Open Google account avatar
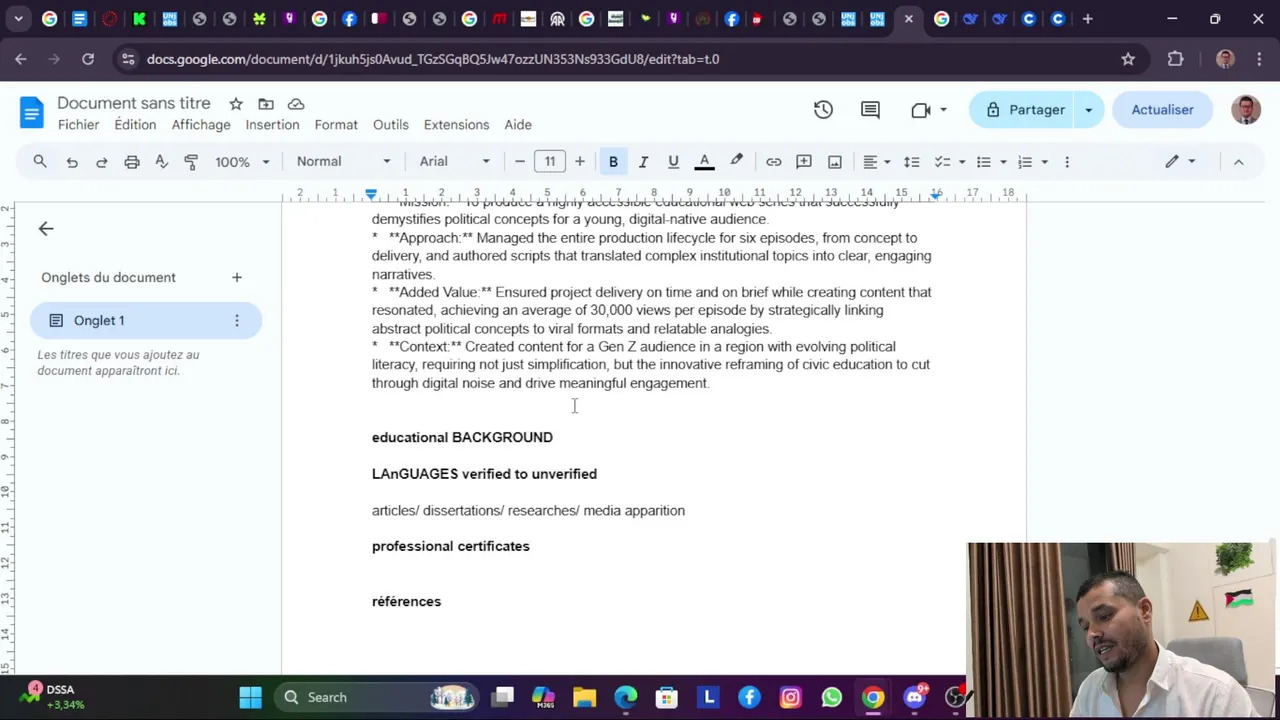1280x720 pixels. tap(1246, 110)
